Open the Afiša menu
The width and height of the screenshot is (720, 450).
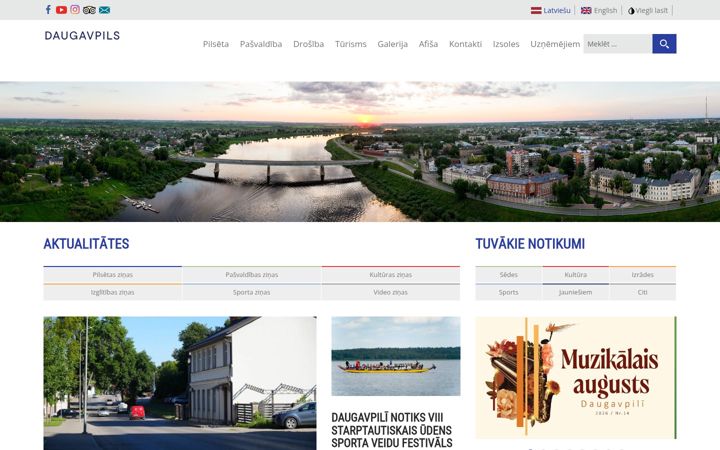tap(428, 44)
